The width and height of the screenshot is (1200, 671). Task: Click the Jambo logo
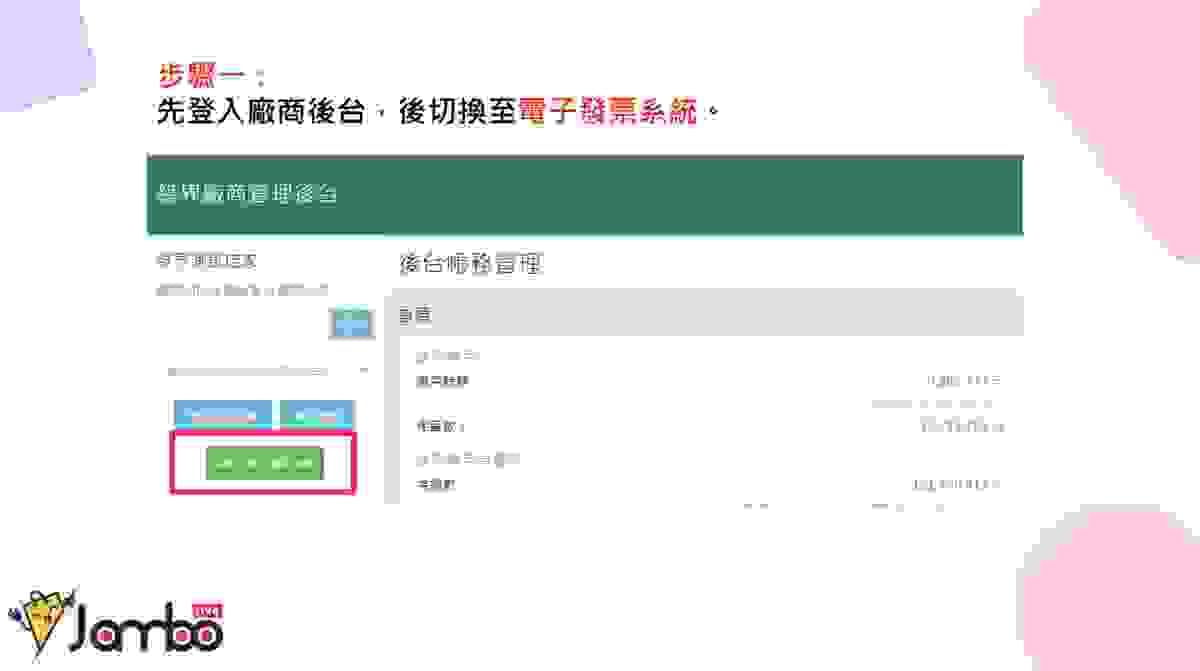coord(116,625)
